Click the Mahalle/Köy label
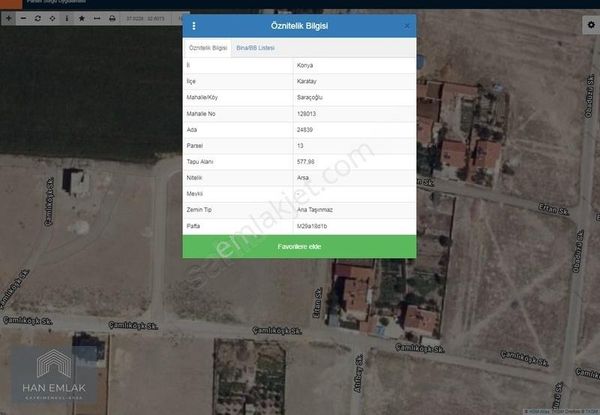This screenshot has width=600, height=415. coord(202,98)
